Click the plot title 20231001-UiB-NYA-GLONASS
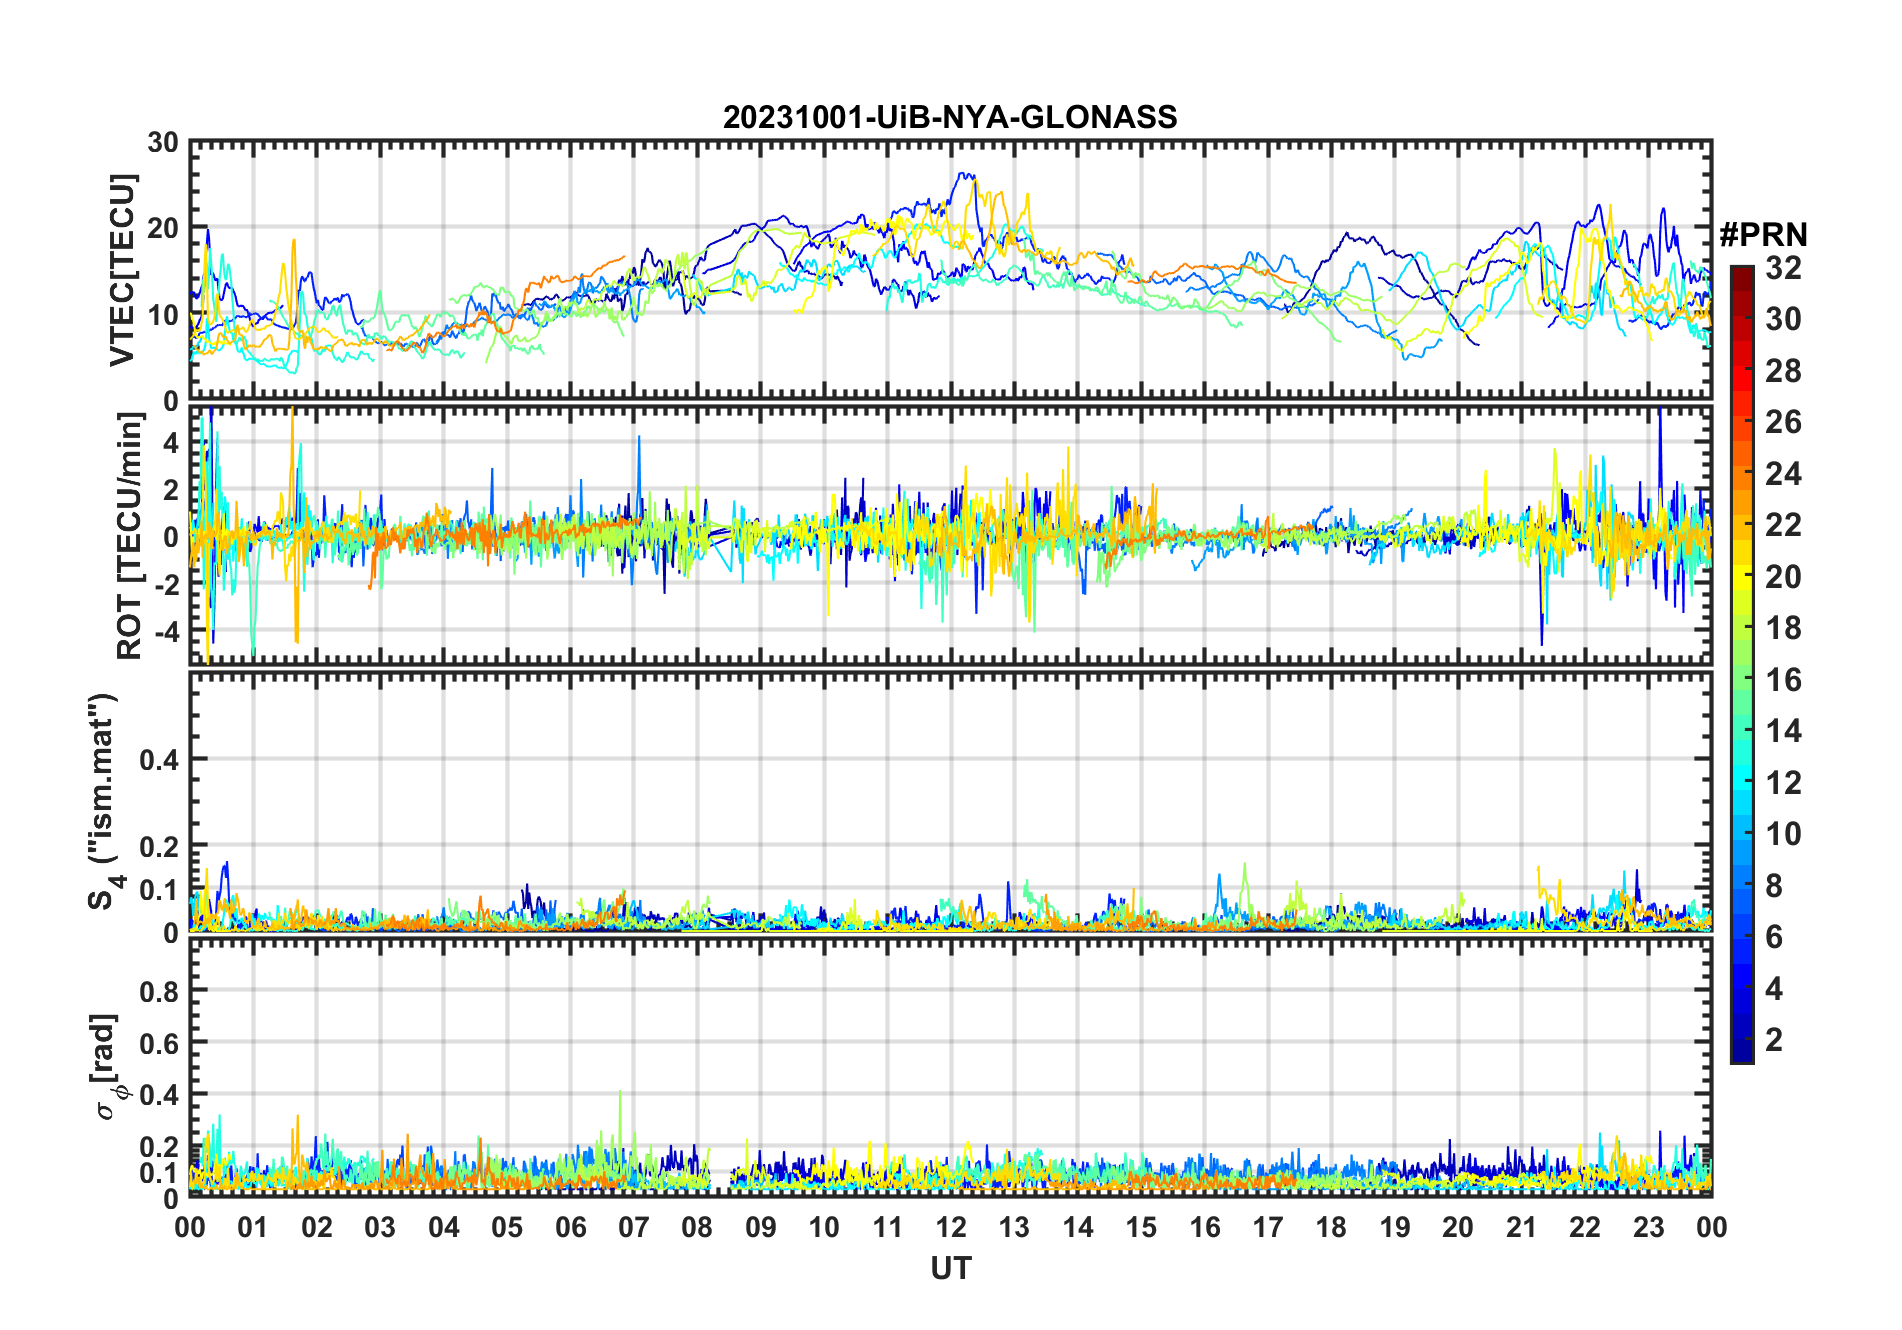1902x1330 pixels. [950, 117]
